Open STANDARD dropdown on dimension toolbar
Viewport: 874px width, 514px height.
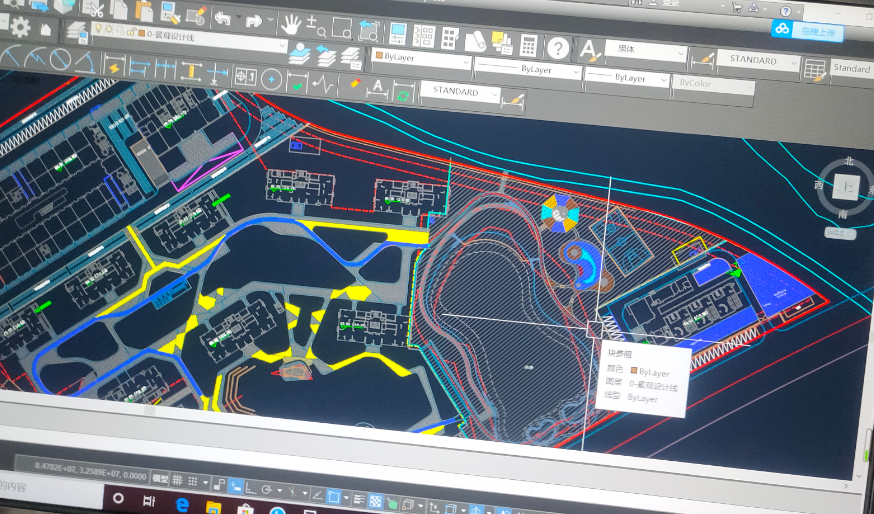(460, 92)
